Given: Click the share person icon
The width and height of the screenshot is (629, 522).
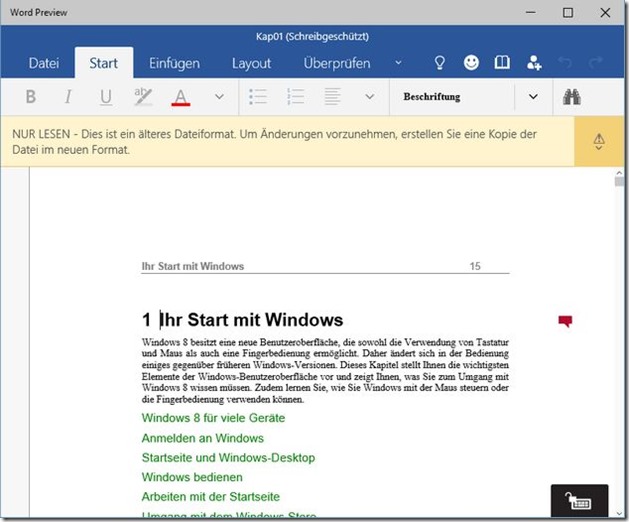Looking at the screenshot, I should point(533,63).
